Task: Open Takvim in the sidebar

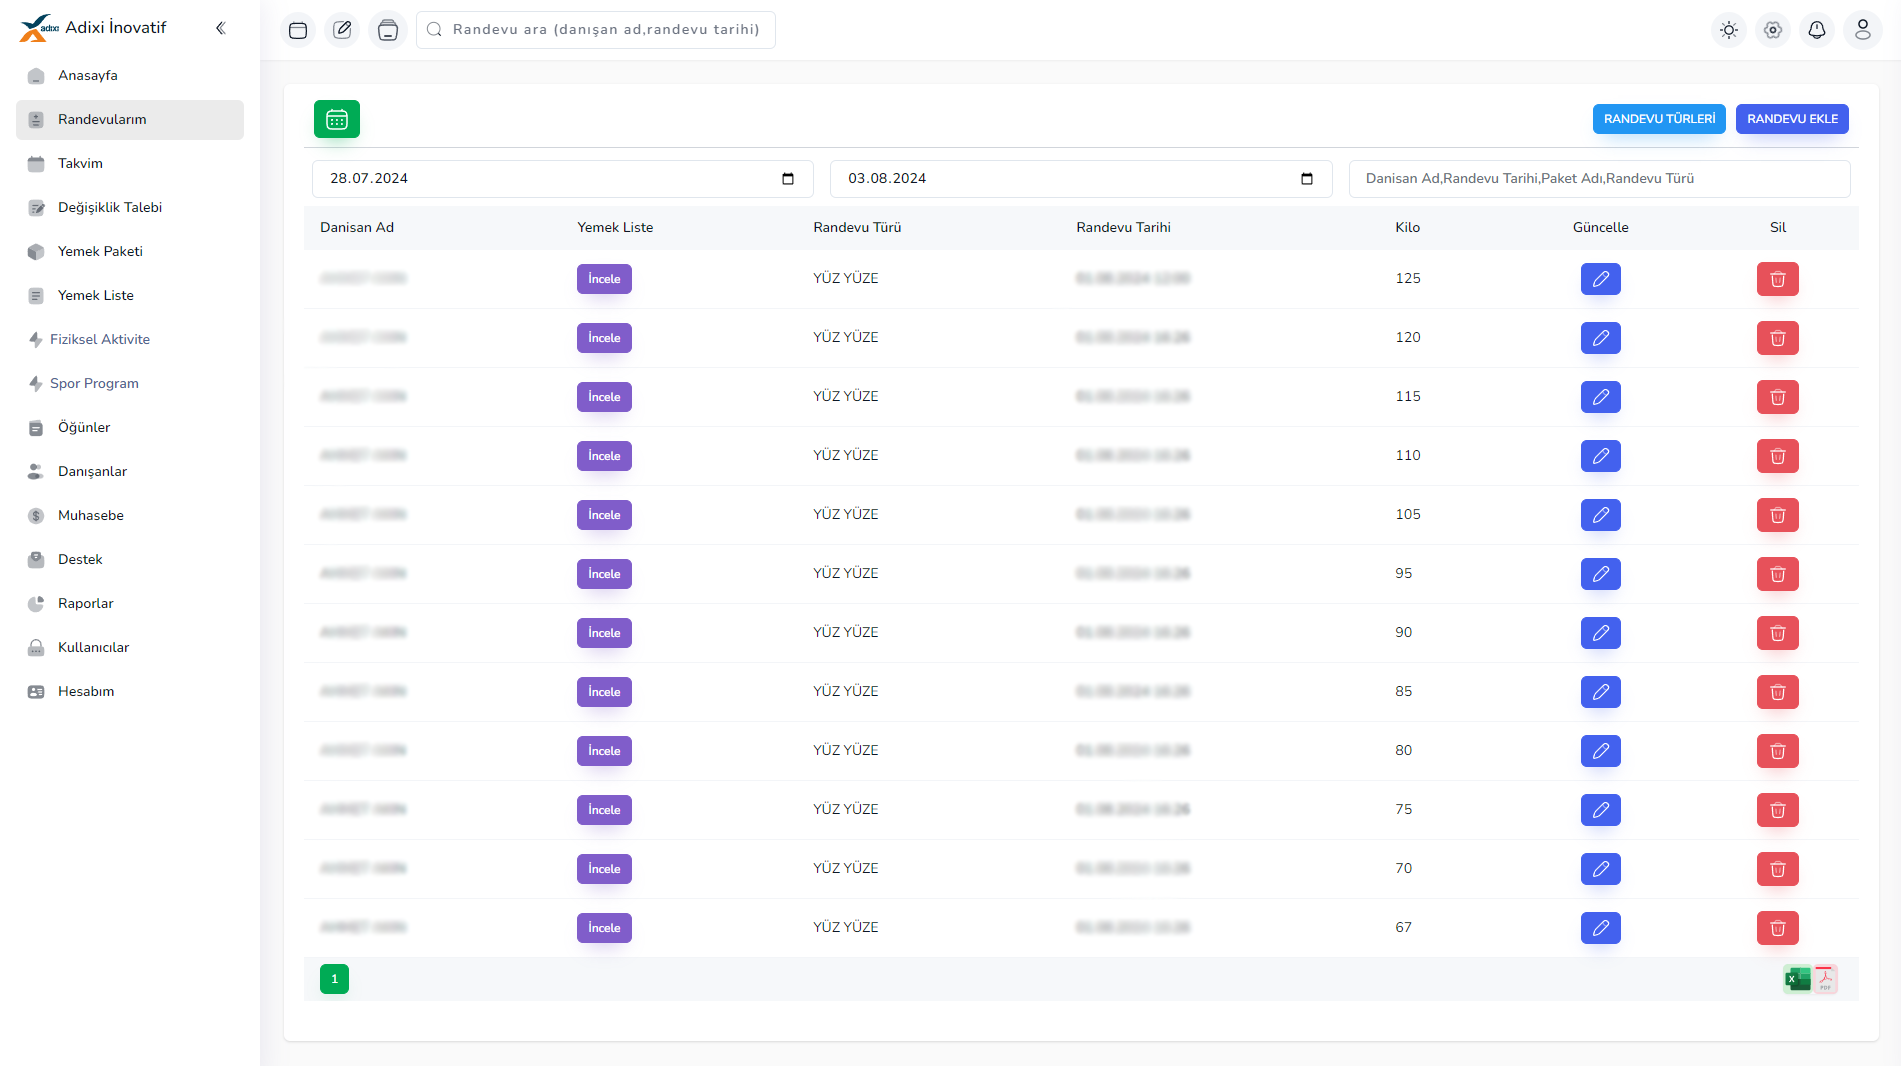Action: point(80,163)
